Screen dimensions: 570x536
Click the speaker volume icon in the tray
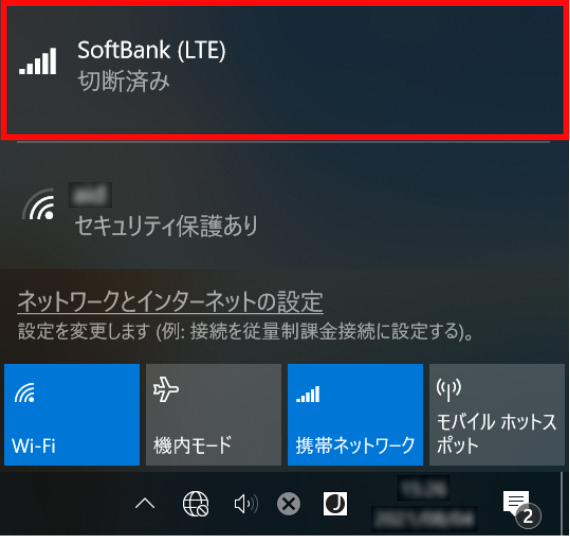246,504
